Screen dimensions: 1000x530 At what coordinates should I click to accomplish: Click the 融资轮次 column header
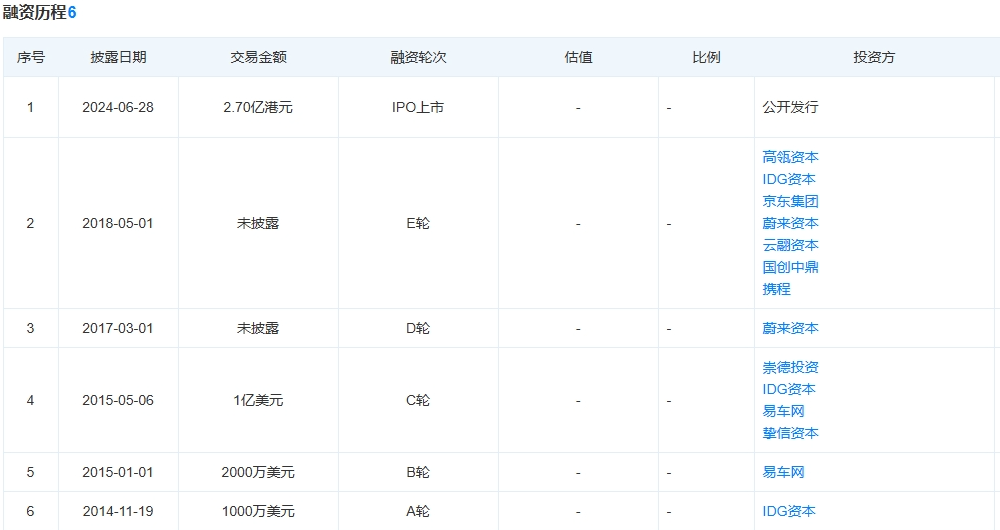418,57
